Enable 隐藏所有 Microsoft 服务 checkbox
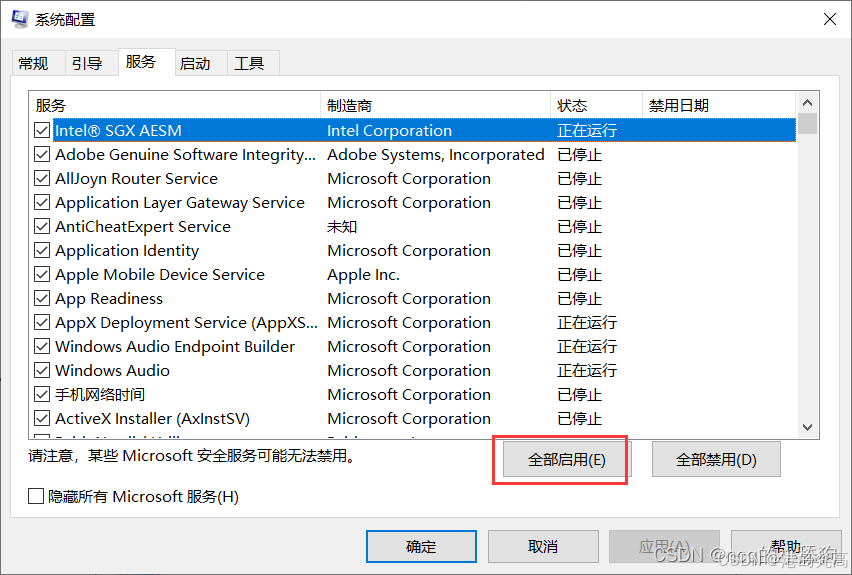This screenshot has height=575, width=852. coord(36,496)
